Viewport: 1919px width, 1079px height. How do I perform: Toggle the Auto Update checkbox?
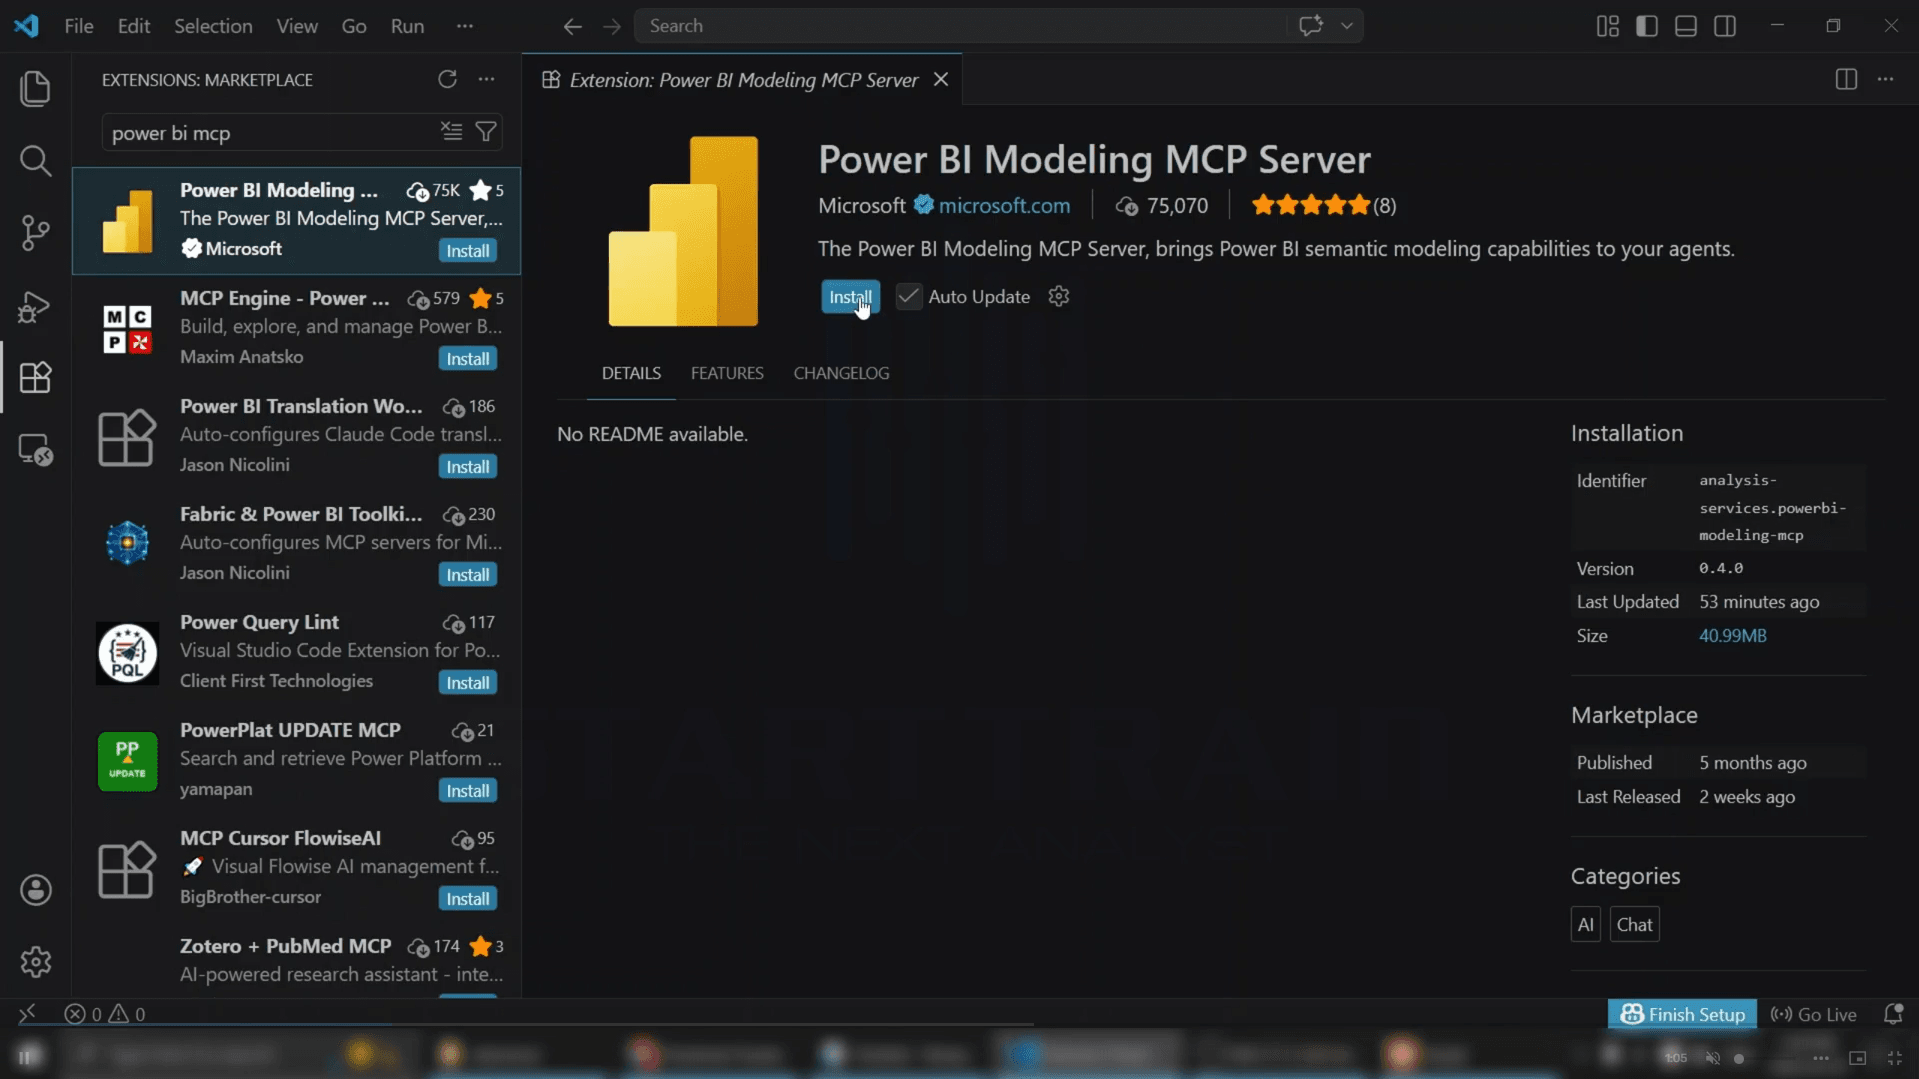[x=908, y=296]
